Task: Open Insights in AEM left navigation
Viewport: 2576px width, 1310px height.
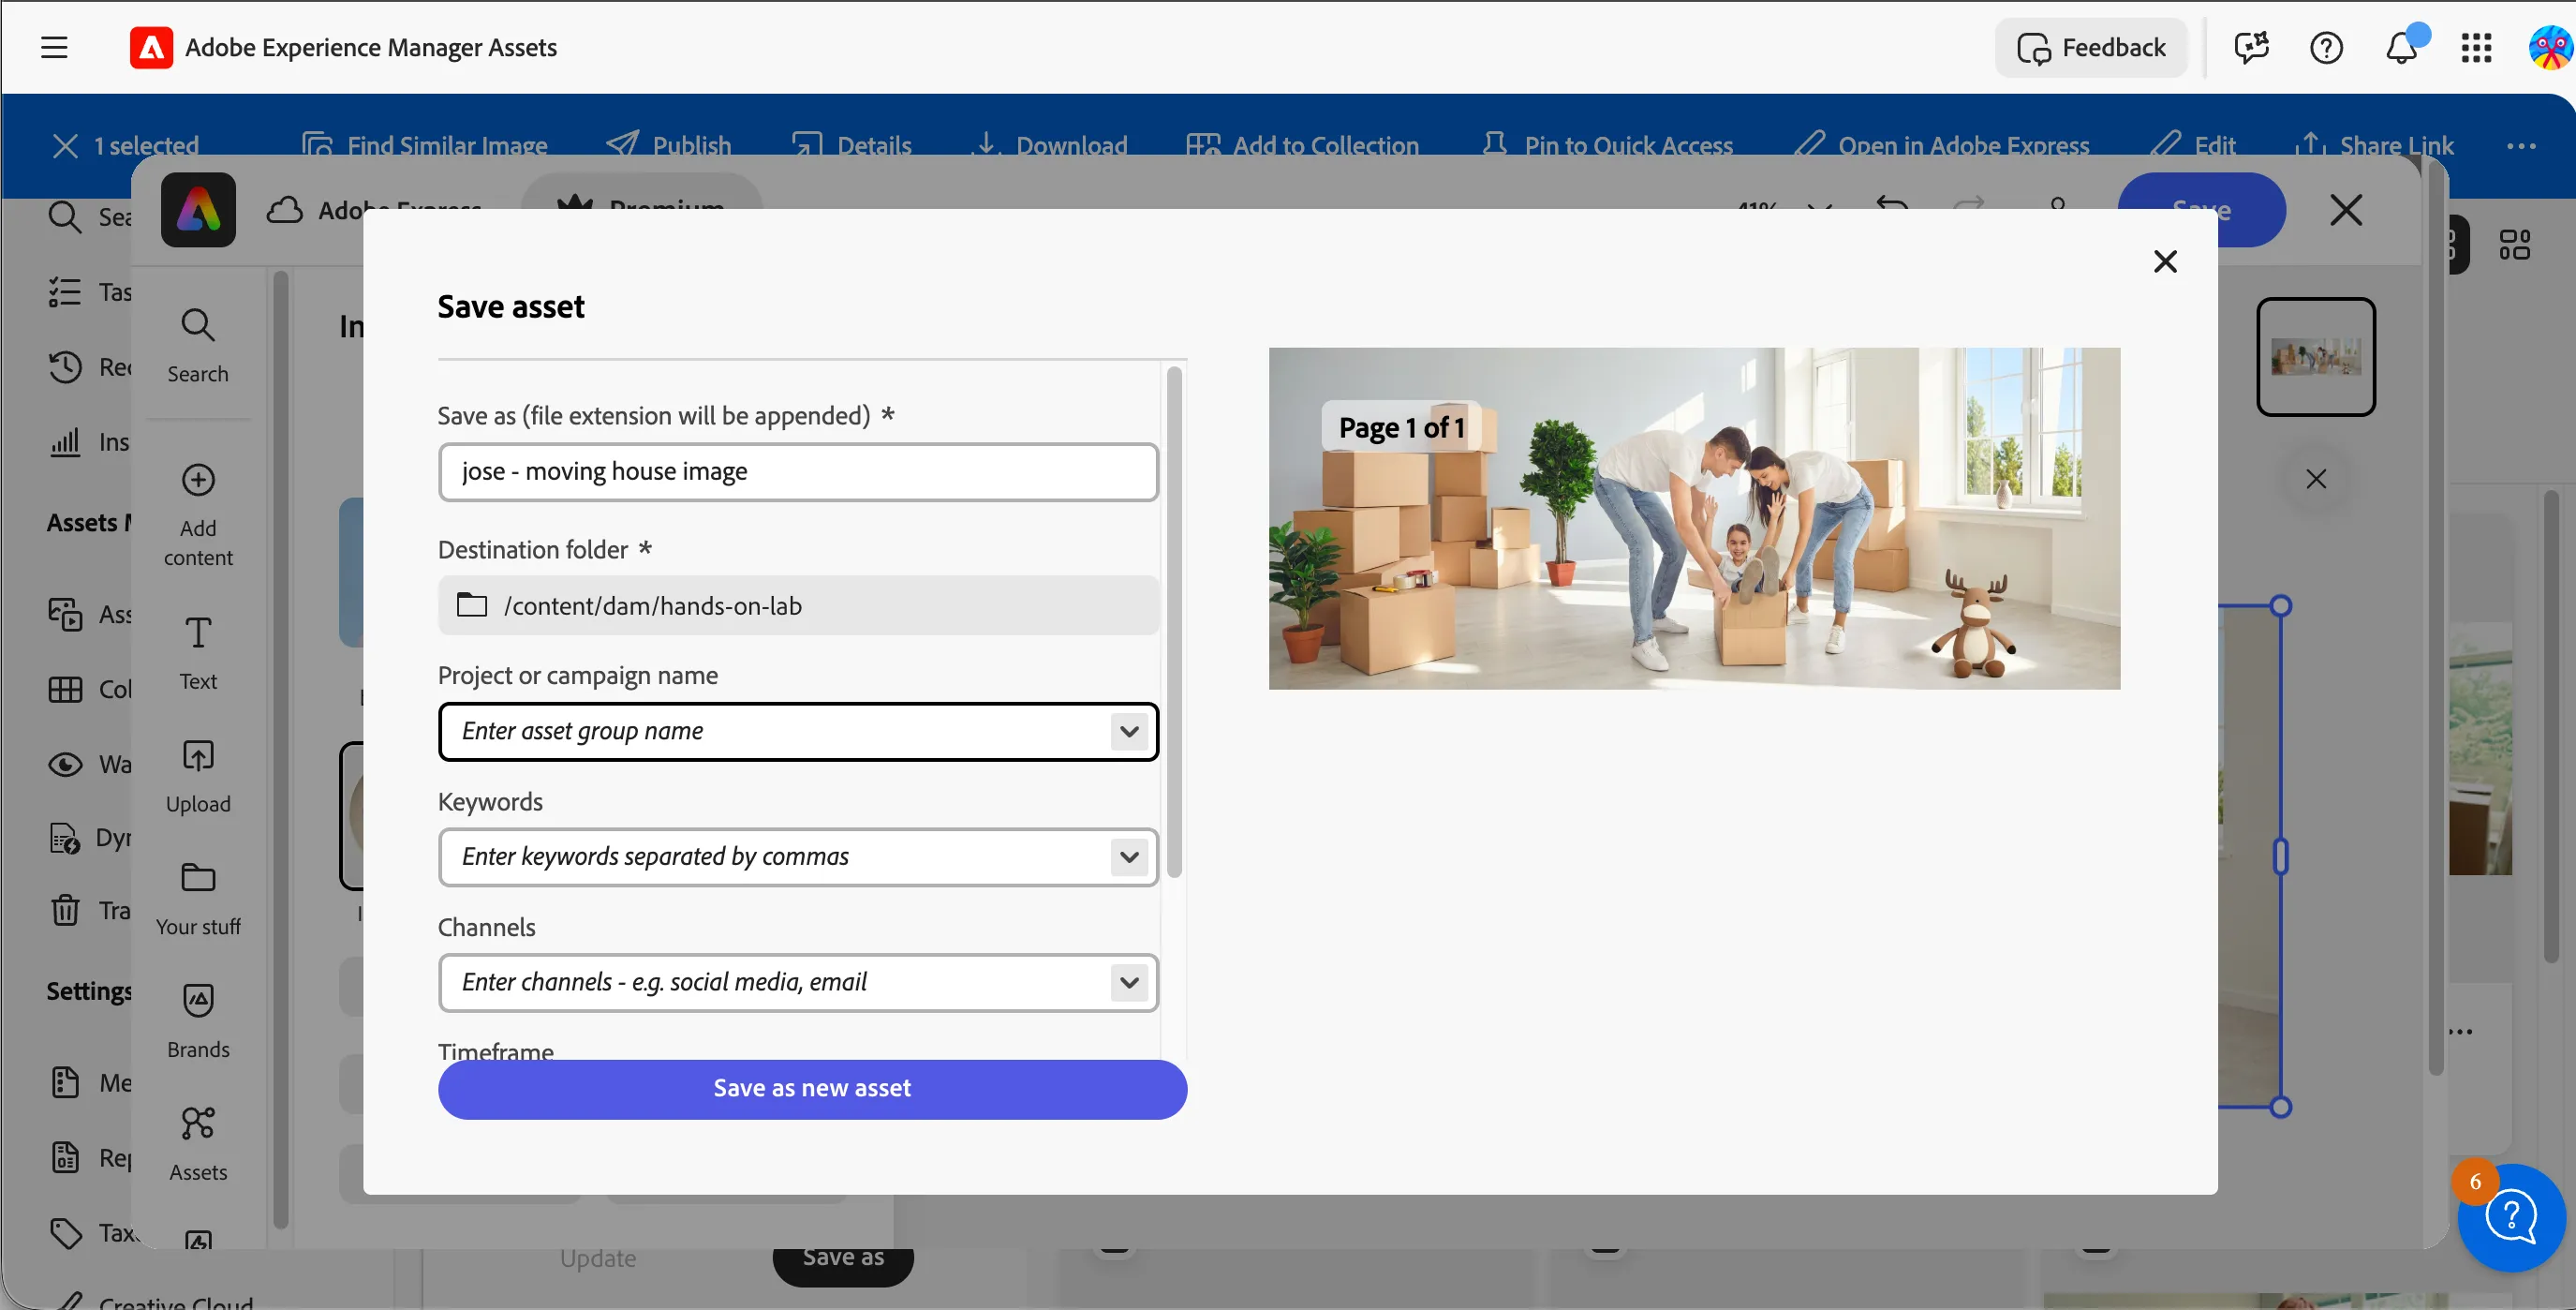Action: [x=90, y=442]
